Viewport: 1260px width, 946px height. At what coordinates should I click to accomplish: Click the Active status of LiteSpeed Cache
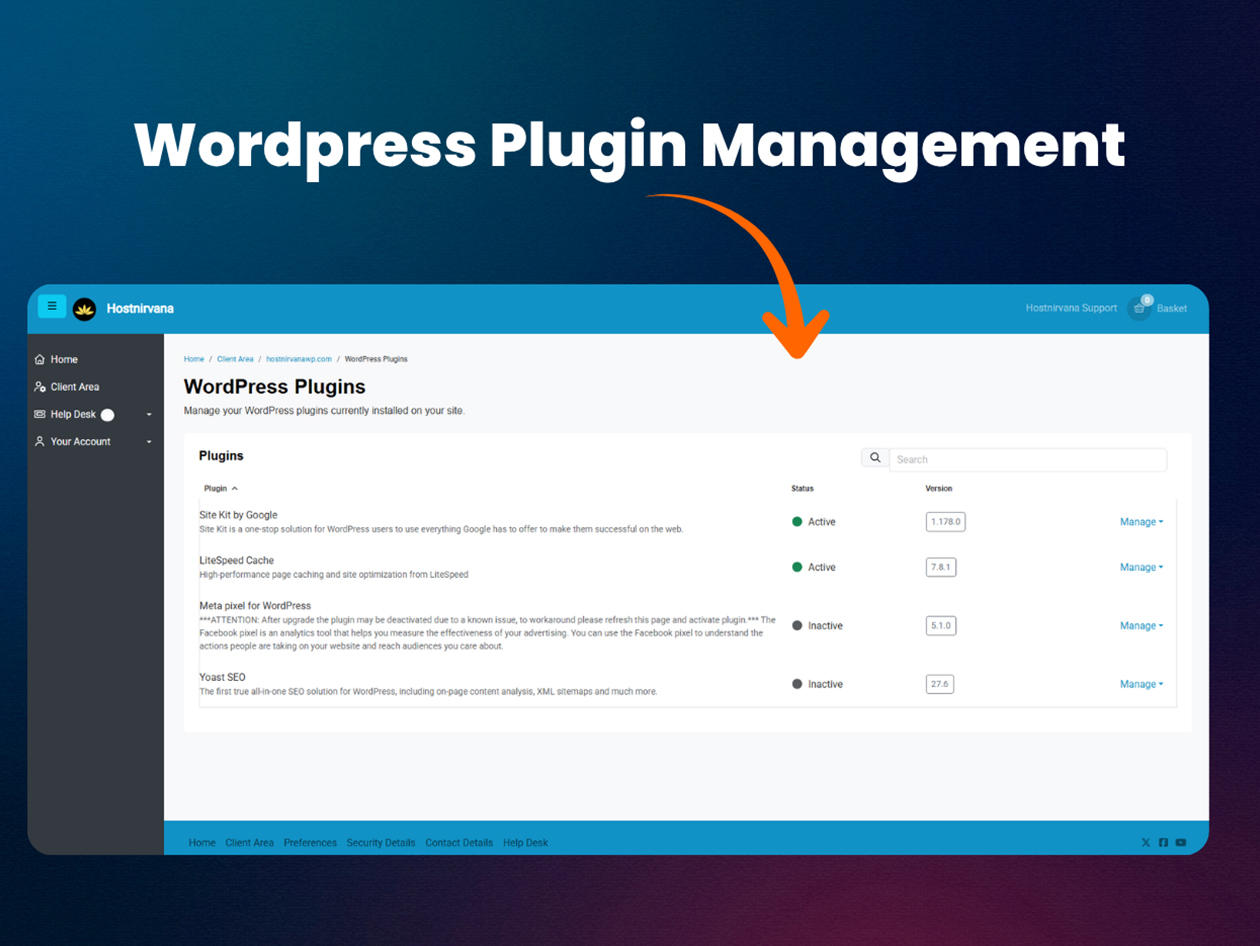pos(814,567)
